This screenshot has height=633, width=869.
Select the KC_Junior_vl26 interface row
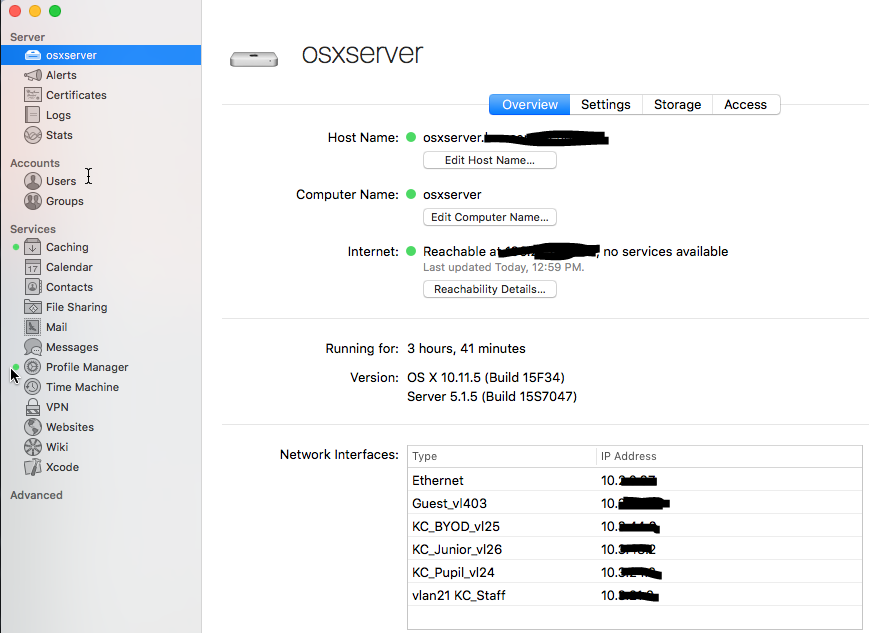[x=635, y=549]
